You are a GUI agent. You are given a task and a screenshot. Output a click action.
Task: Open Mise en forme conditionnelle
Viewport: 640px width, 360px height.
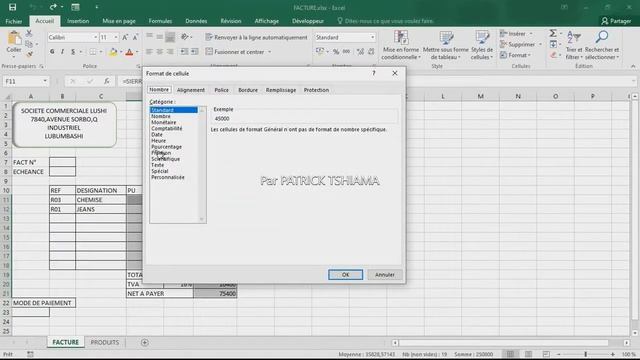401,45
